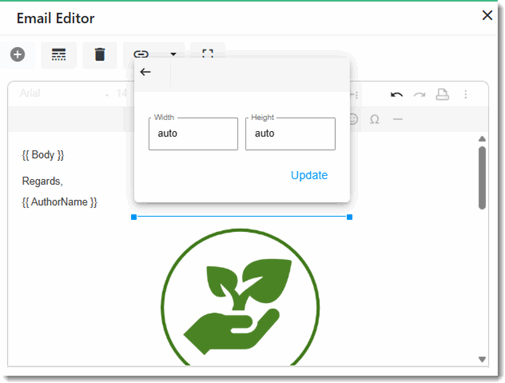The image size is (505, 383).
Task: Open the insert table rows toolbar icon
Action: click(x=59, y=54)
